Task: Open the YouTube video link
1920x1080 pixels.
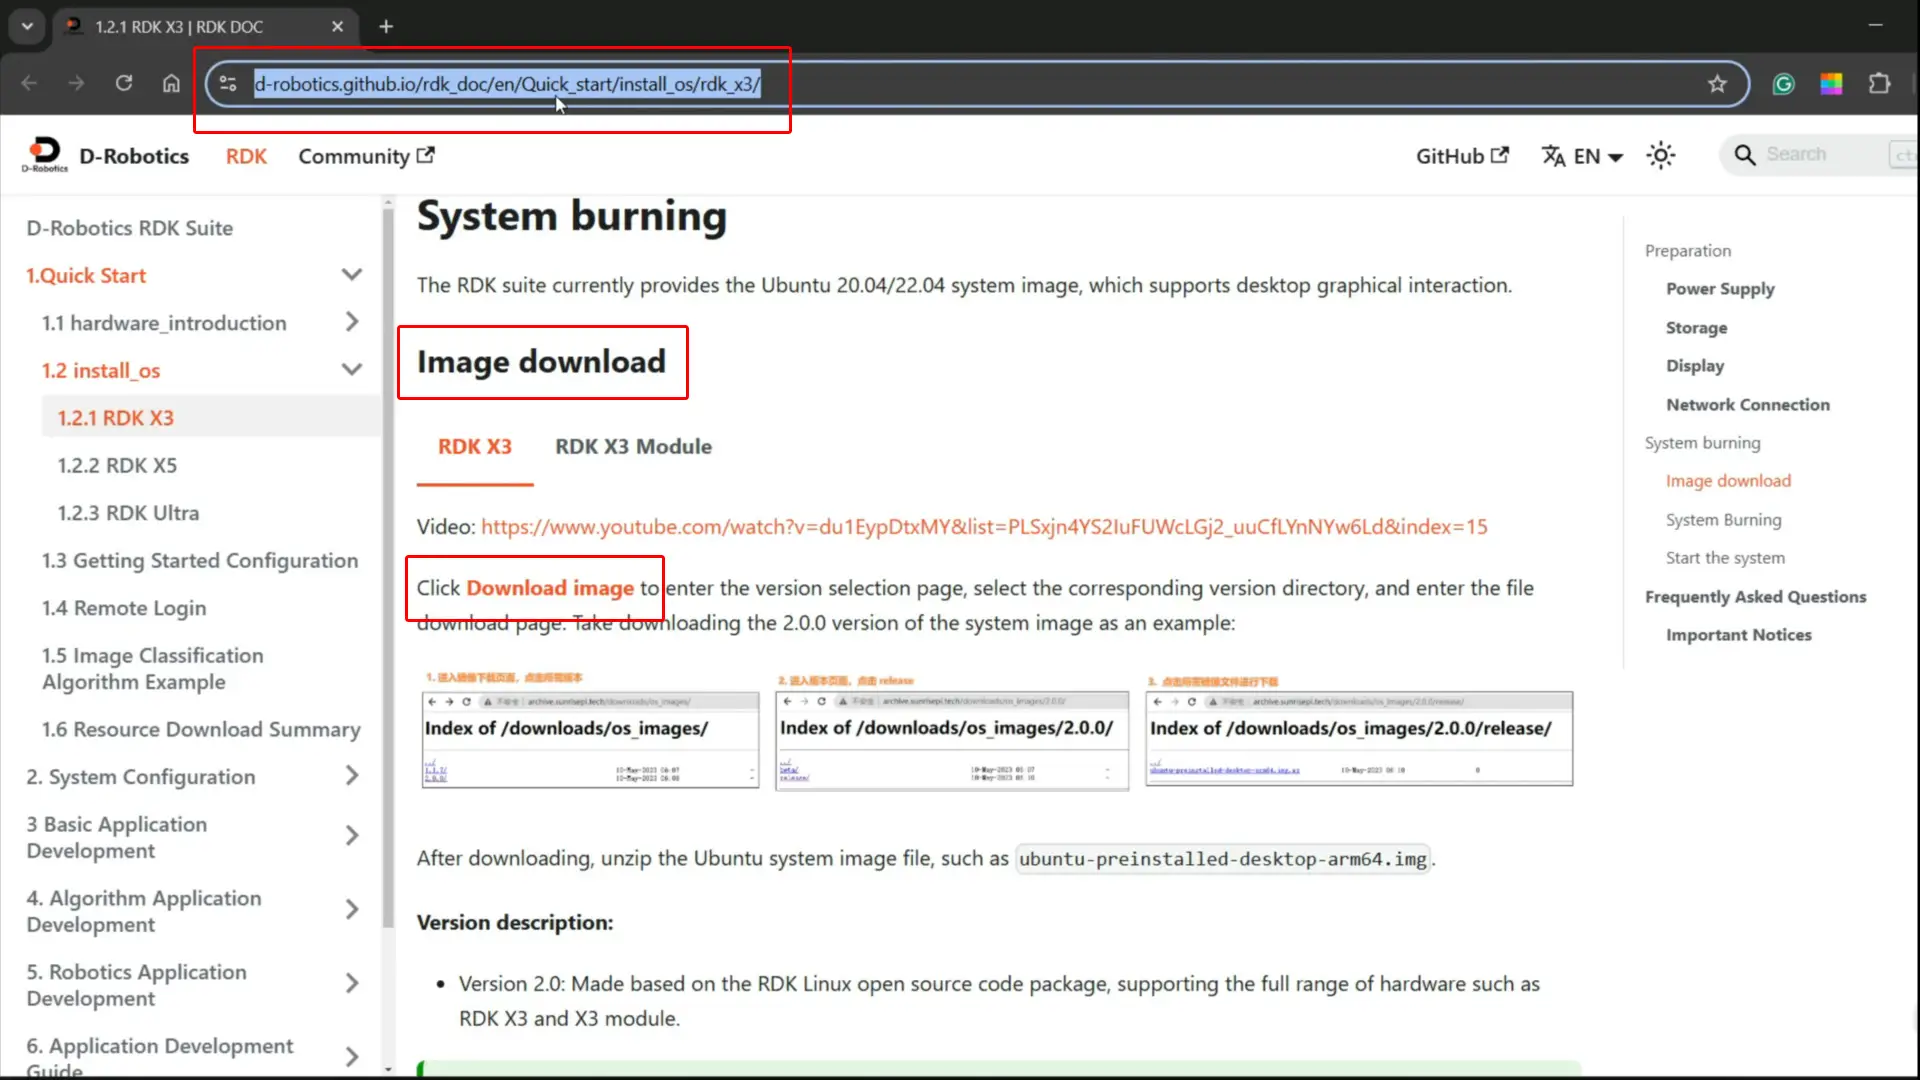Action: pyautogui.click(x=984, y=527)
